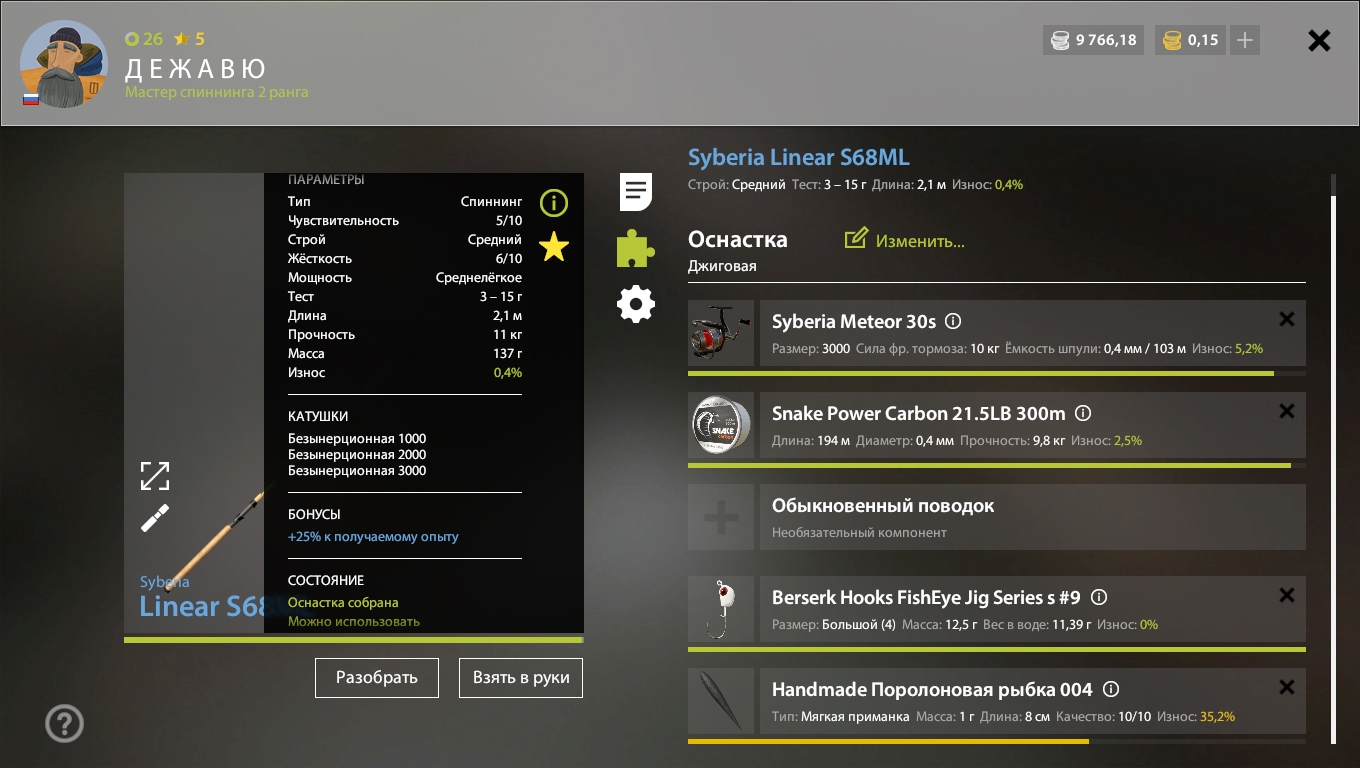The height and width of the screenshot is (768, 1360).
Task: Show info for Snake Power Carbon line
Action: tap(1082, 414)
